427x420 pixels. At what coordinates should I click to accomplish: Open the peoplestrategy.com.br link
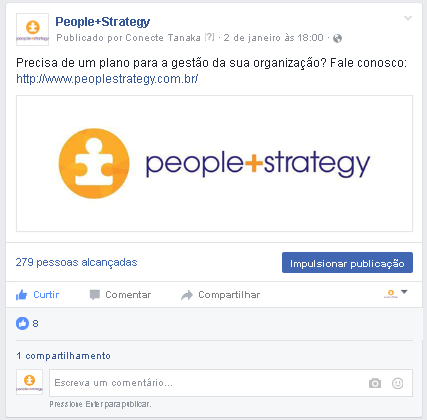(x=107, y=79)
